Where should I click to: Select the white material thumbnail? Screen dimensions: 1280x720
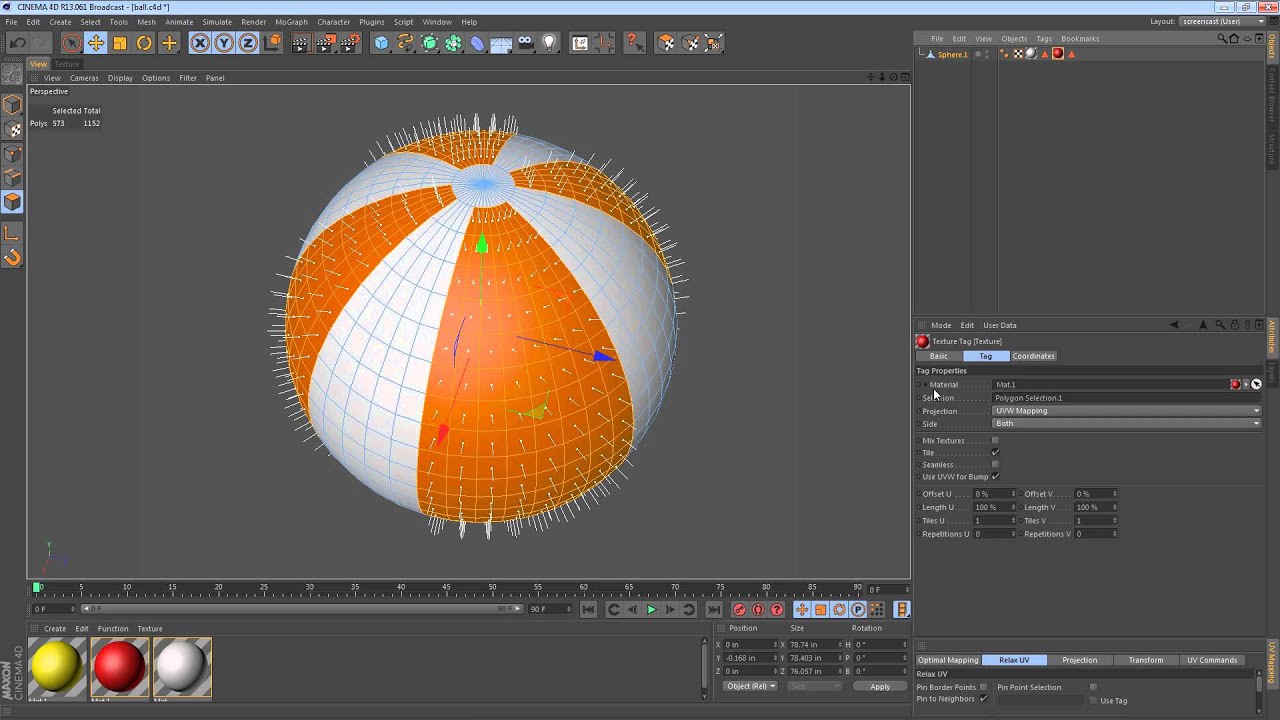(182, 667)
